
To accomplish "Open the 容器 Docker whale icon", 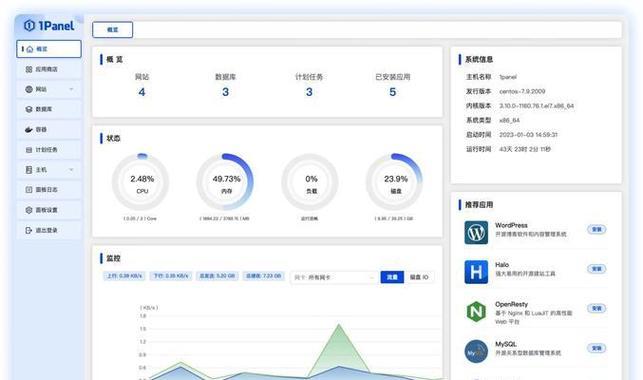I will [29, 130].
